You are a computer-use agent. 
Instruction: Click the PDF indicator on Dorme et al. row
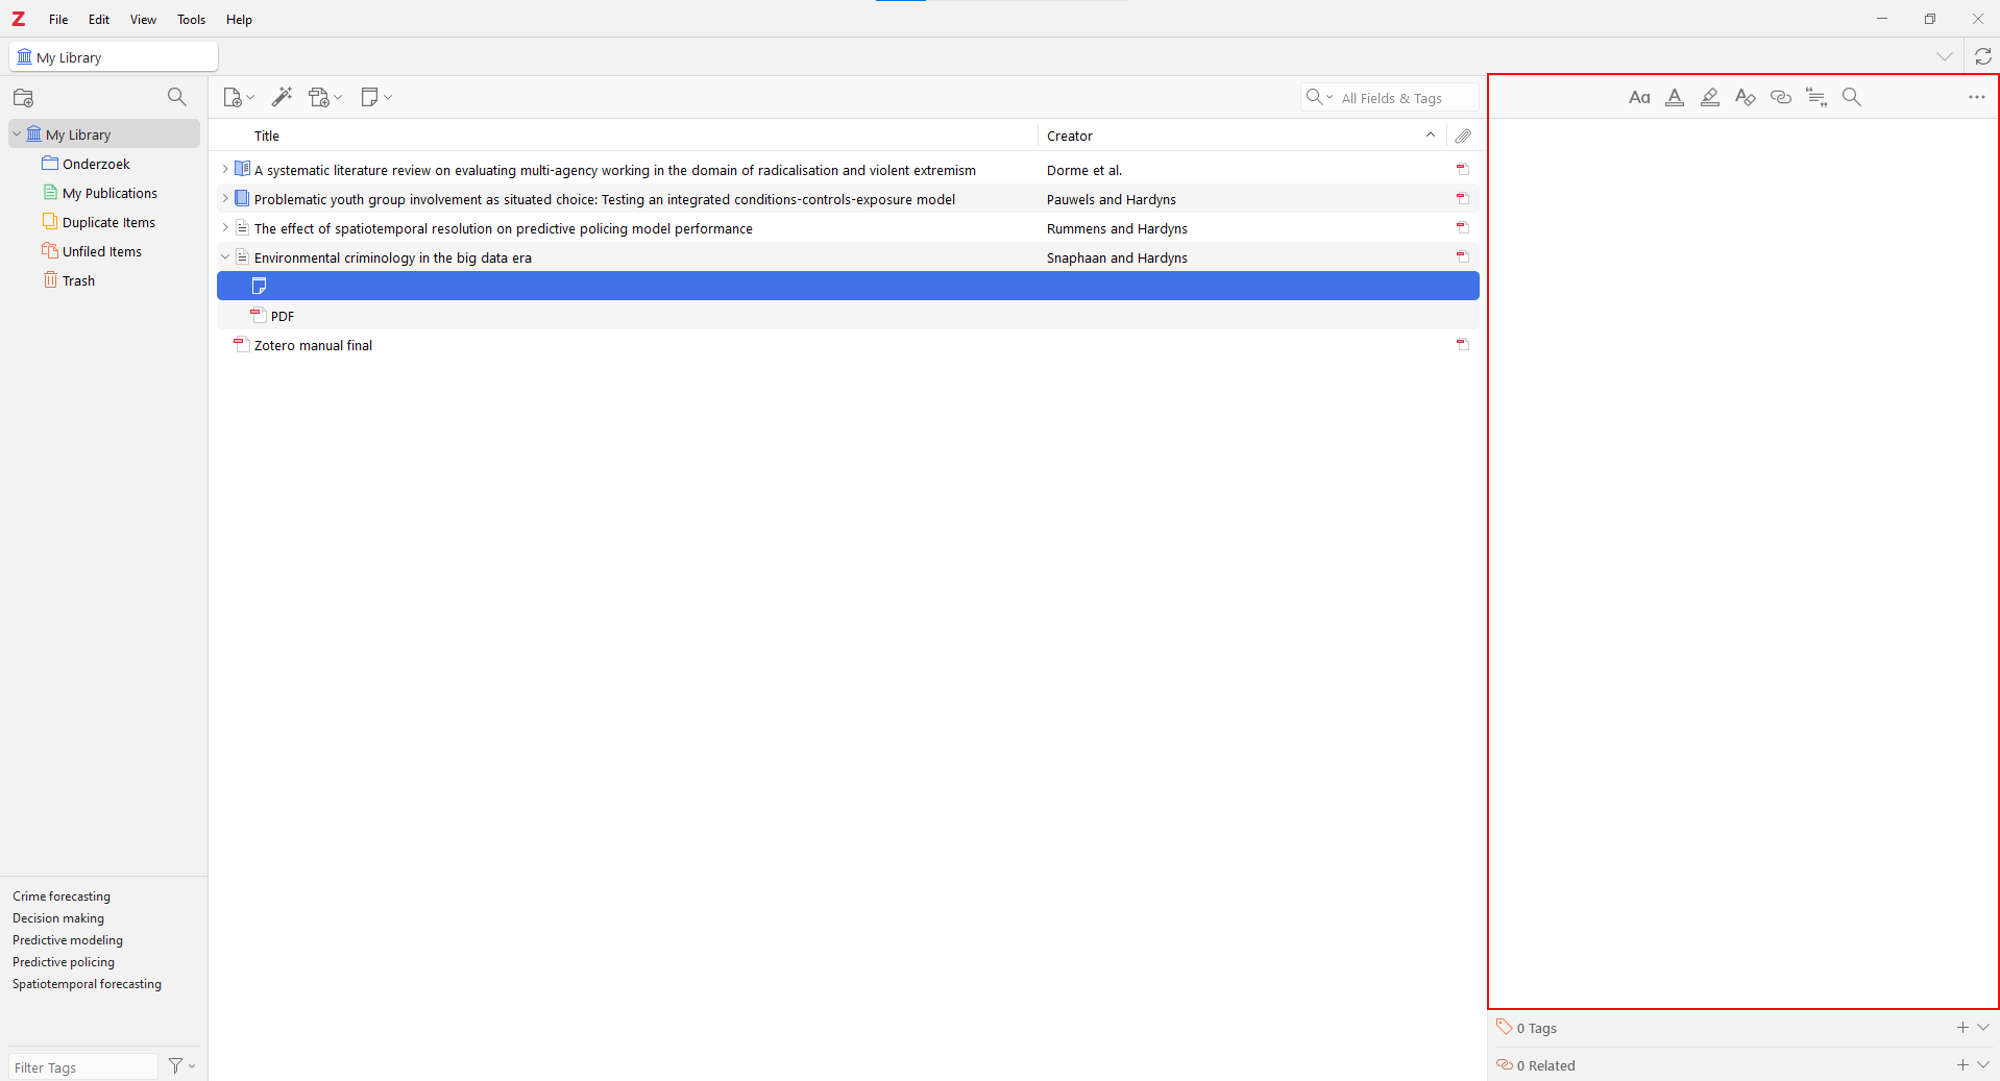tap(1463, 169)
